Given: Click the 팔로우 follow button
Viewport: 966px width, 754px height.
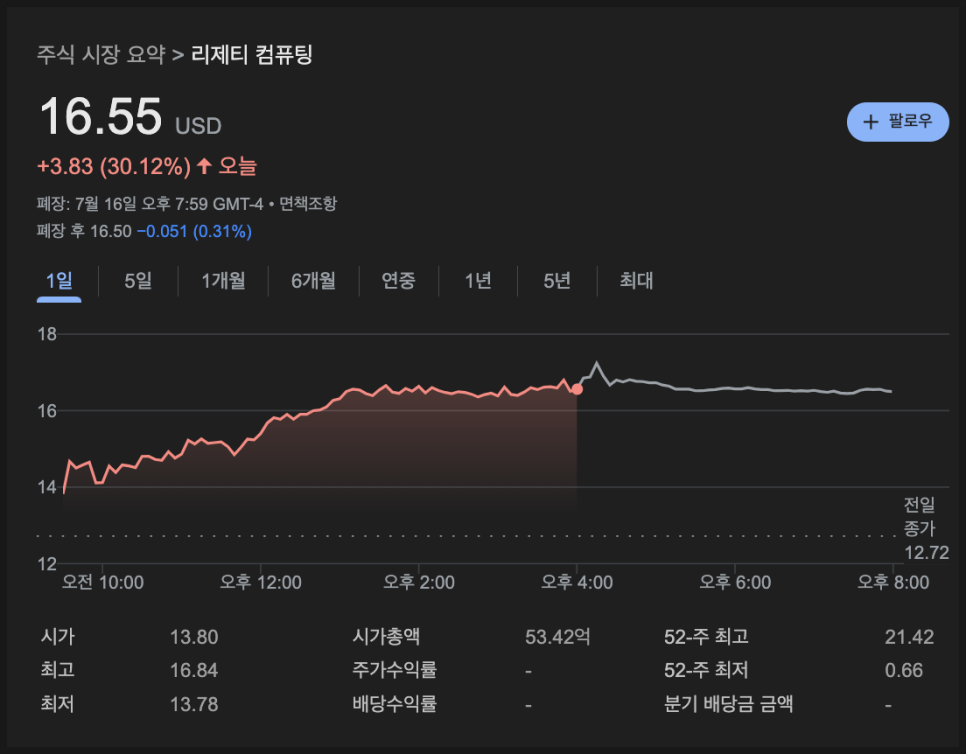Looking at the screenshot, I should pos(898,121).
